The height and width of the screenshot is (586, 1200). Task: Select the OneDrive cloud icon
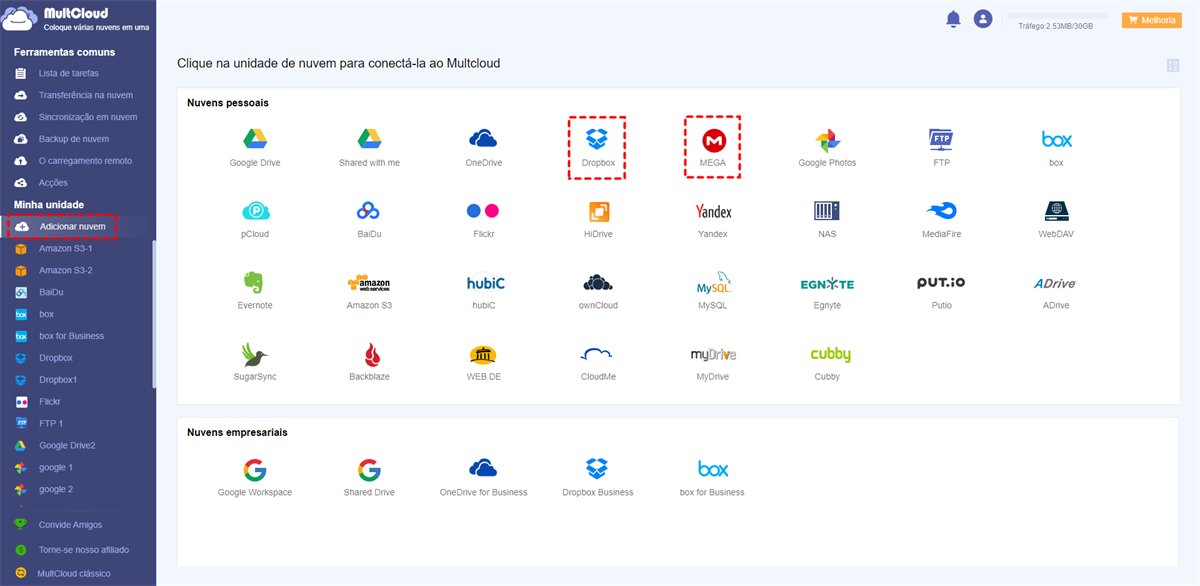click(x=484, y=147)
